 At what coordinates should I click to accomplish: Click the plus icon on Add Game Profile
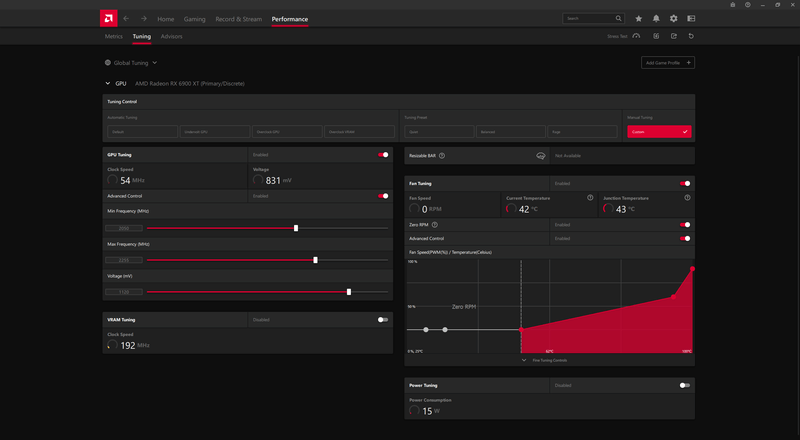(688, 63)
